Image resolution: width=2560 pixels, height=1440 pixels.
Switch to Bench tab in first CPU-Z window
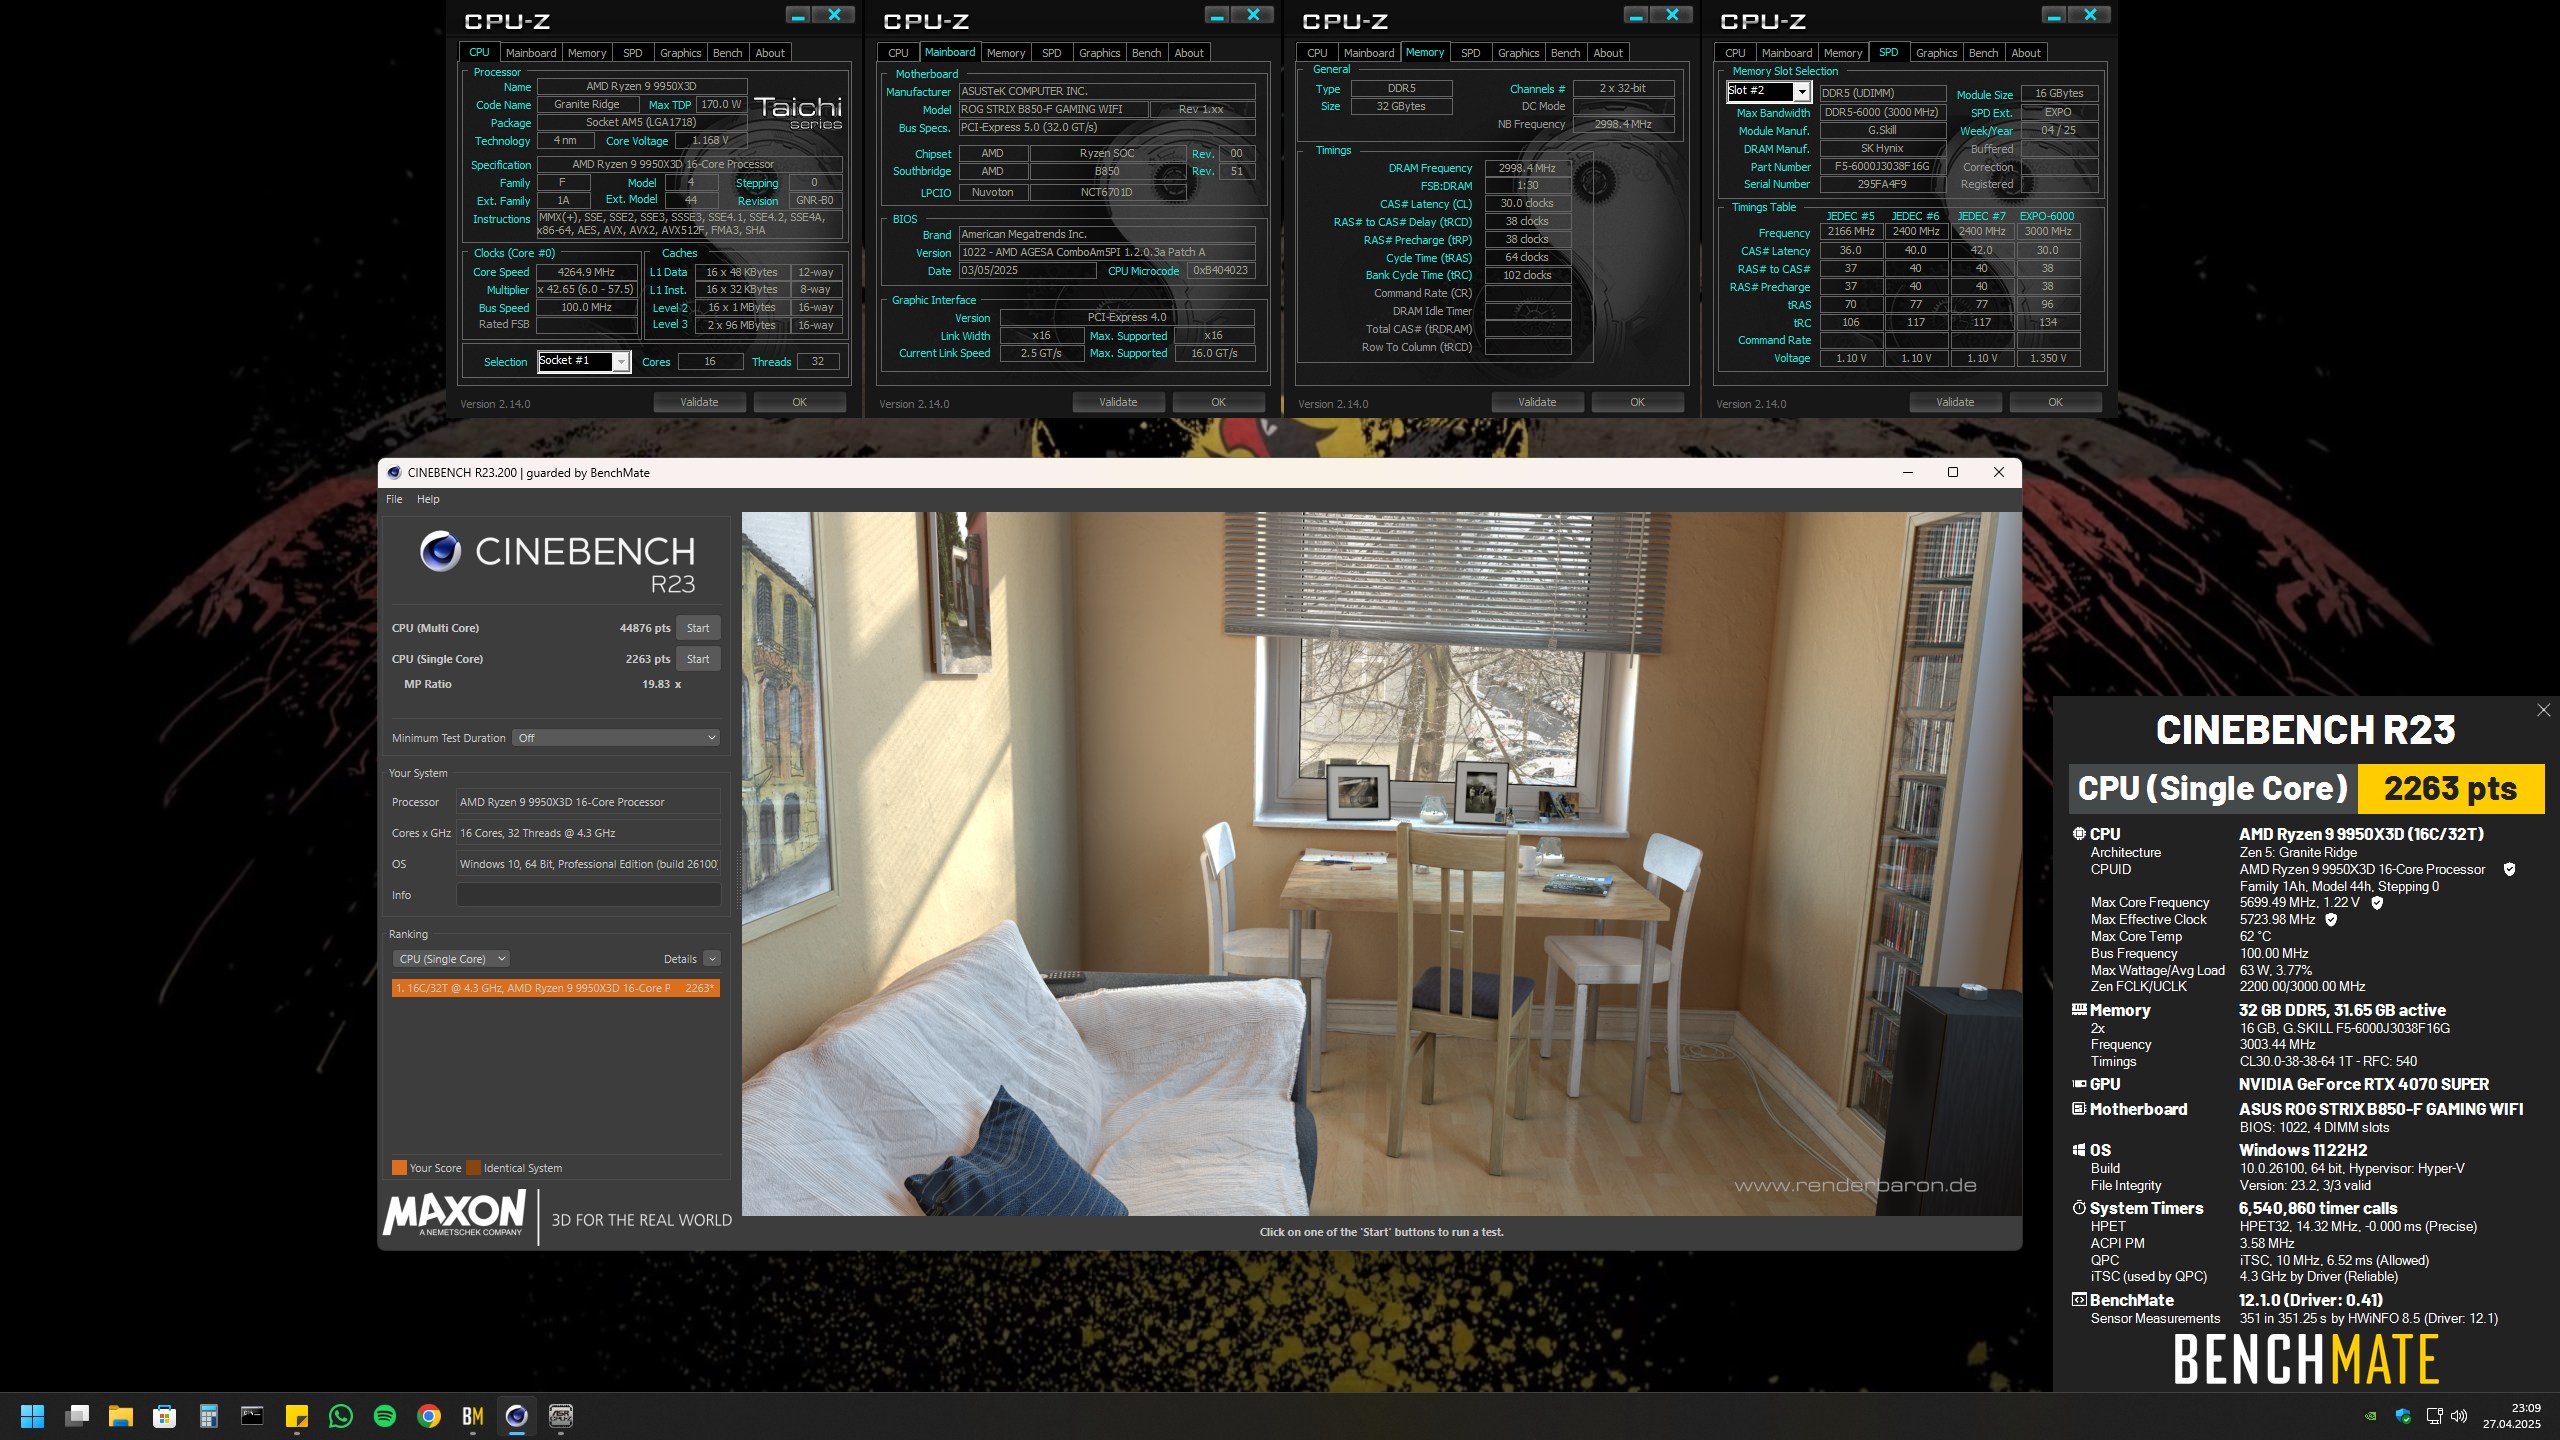click(x=727, y=53)
